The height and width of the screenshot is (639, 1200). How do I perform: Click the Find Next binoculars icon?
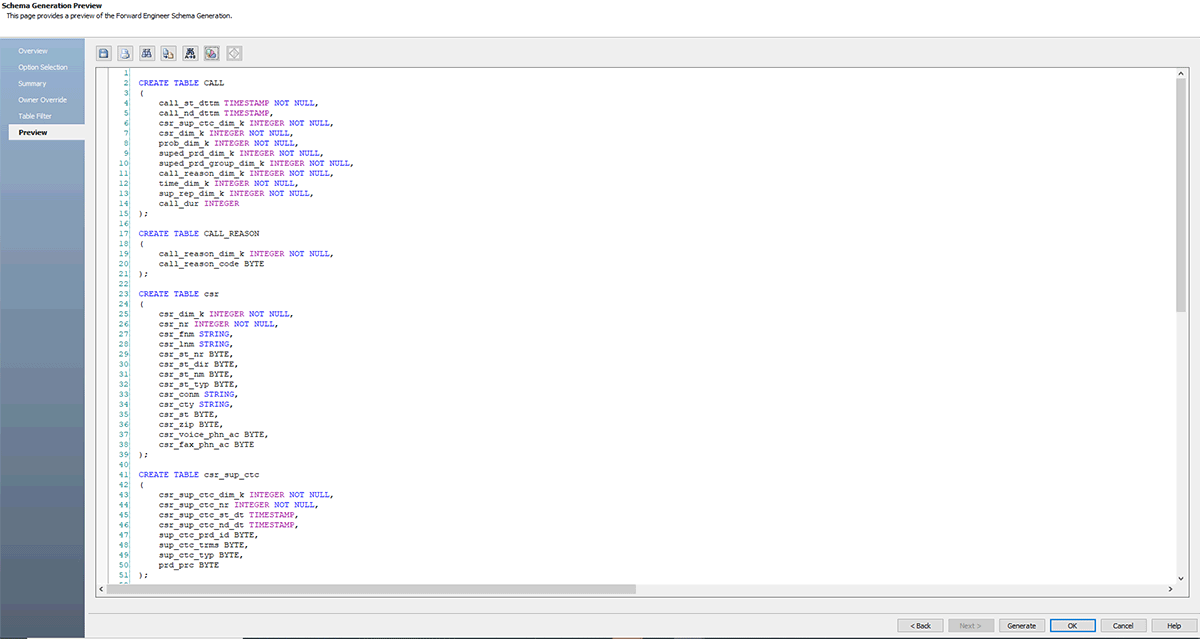coord(190,53)
